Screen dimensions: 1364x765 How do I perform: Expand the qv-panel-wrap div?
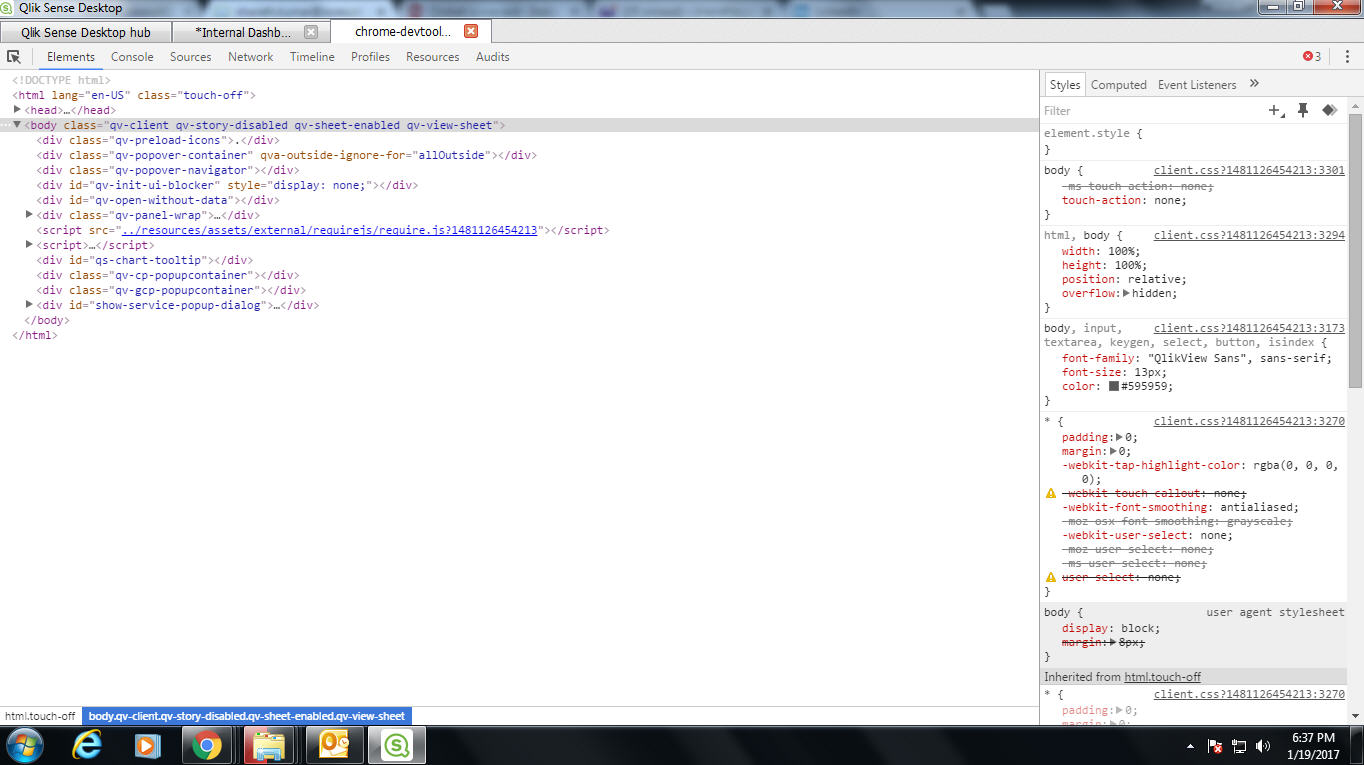pyautogui.click(x=29, y=215)
